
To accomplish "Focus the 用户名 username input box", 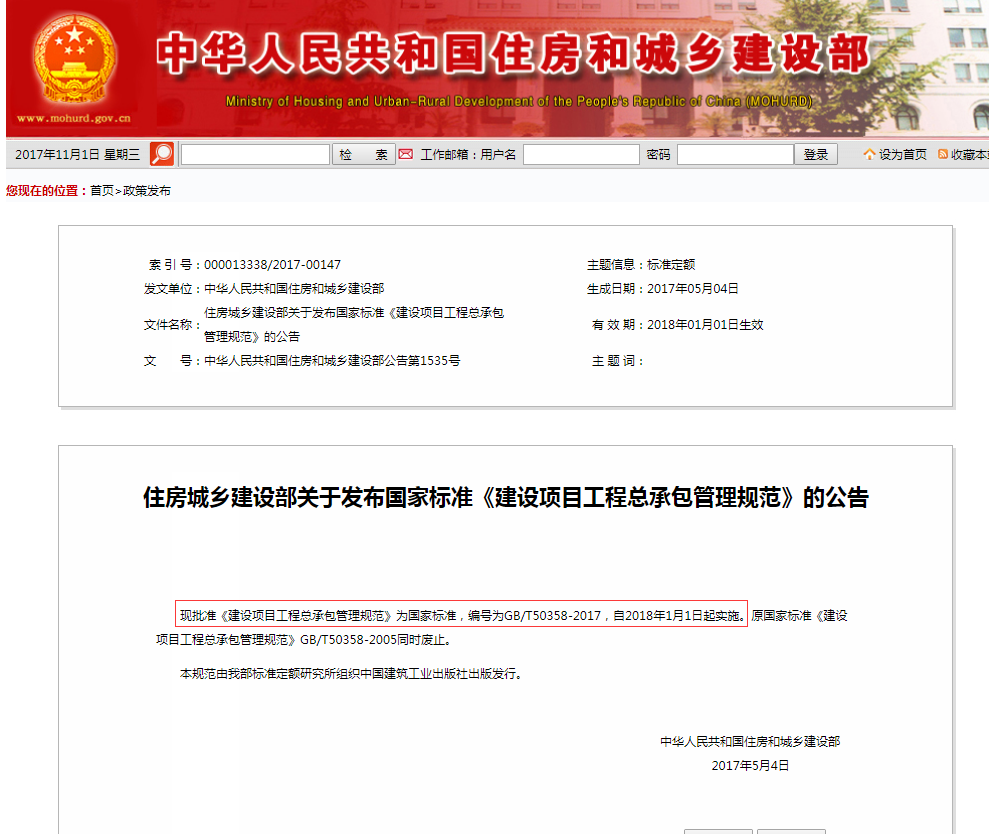I will click(x=581, y=155).
